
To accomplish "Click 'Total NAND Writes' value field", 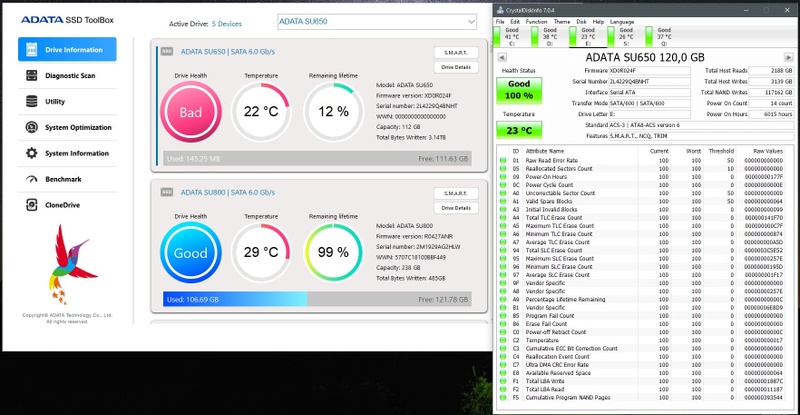I will pos(771,92).
